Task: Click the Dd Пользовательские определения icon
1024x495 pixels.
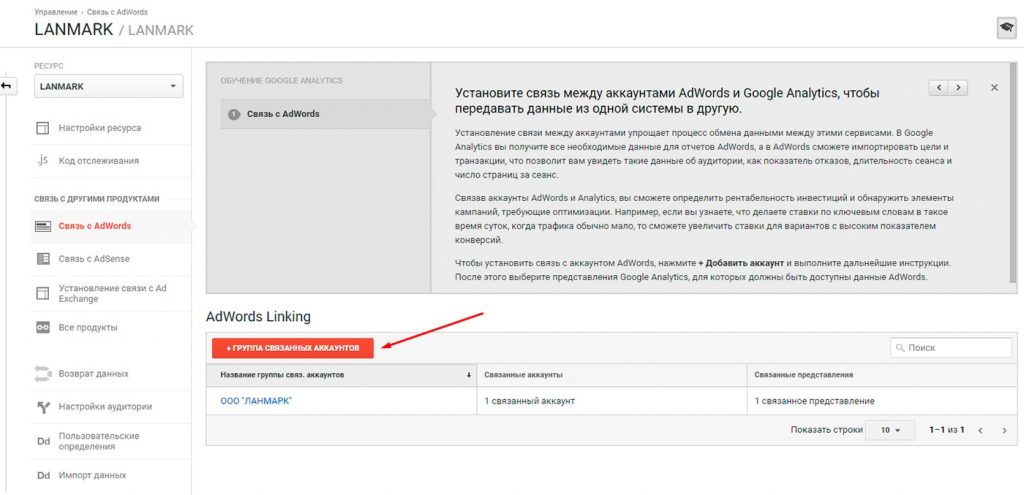Action: 43,441
